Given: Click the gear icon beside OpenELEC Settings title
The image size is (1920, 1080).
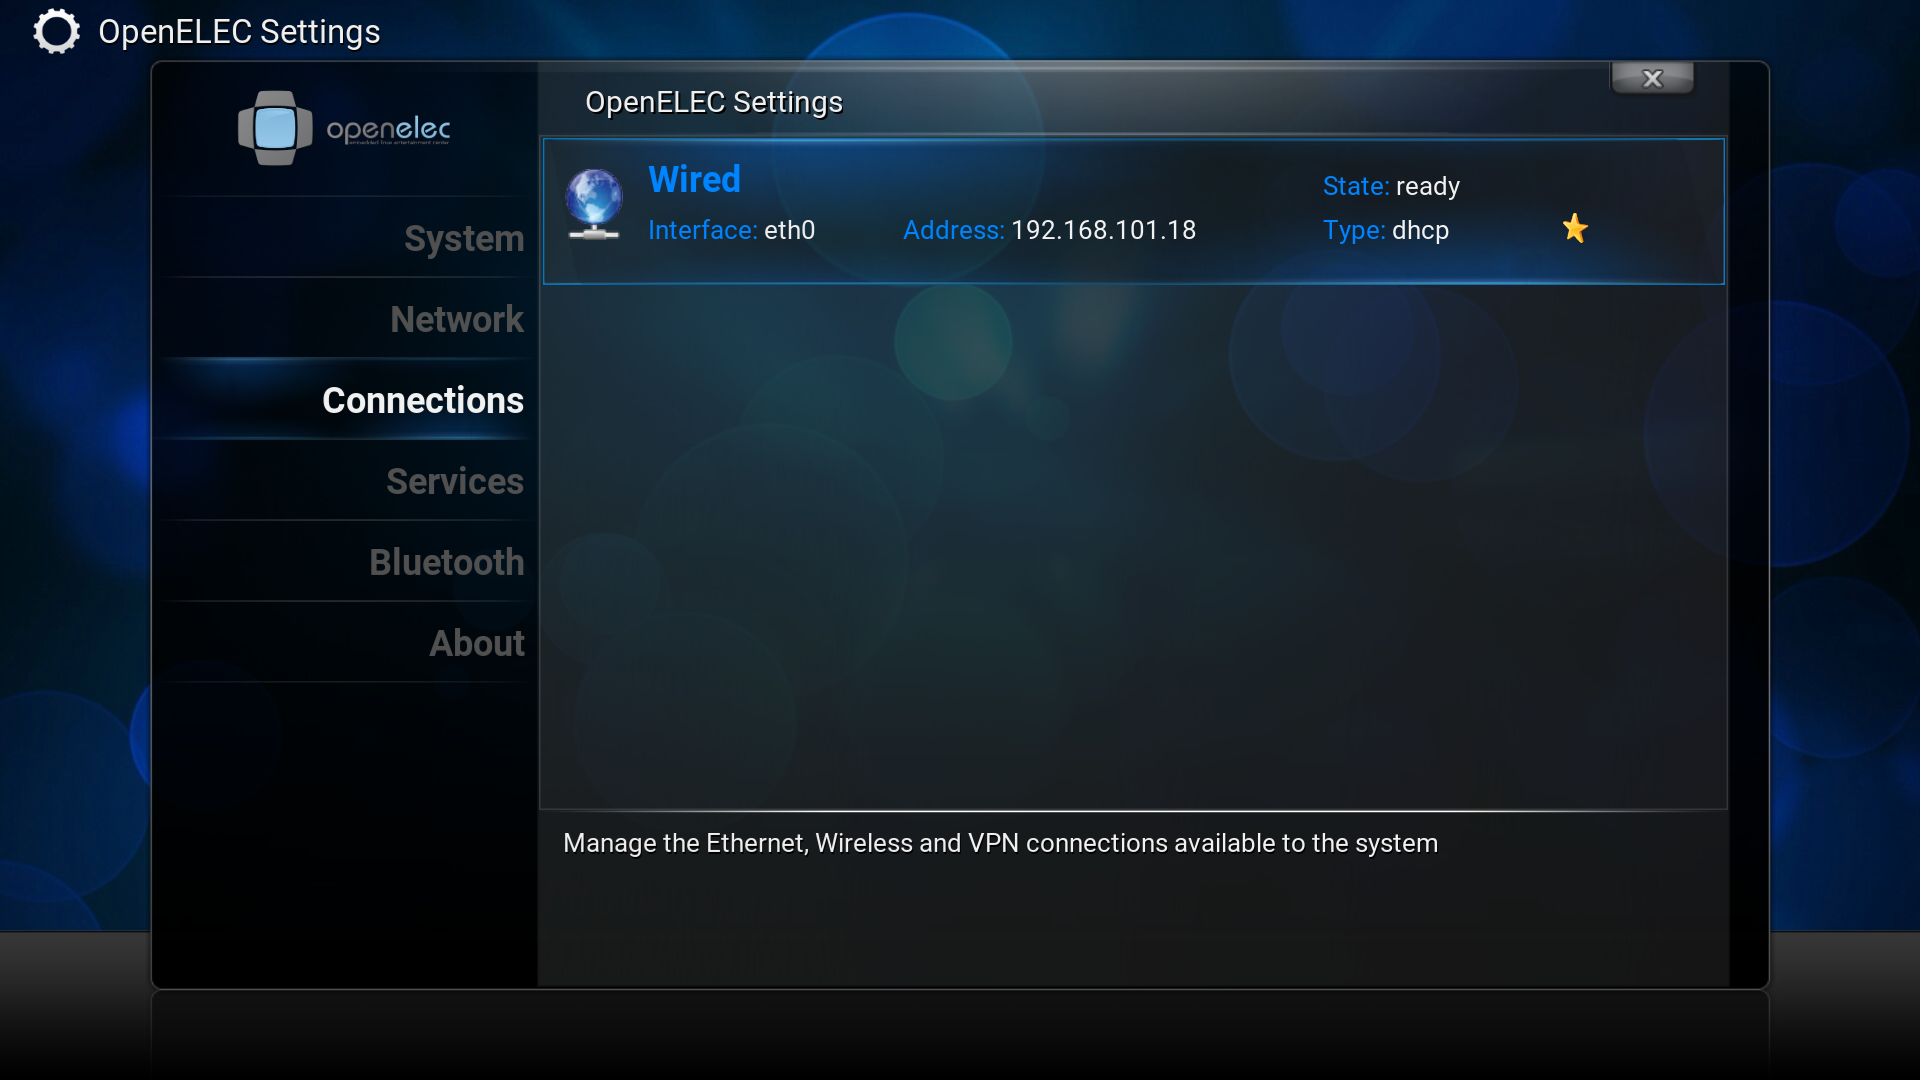Looking at the screenshot, I should (x=56, y=31).
